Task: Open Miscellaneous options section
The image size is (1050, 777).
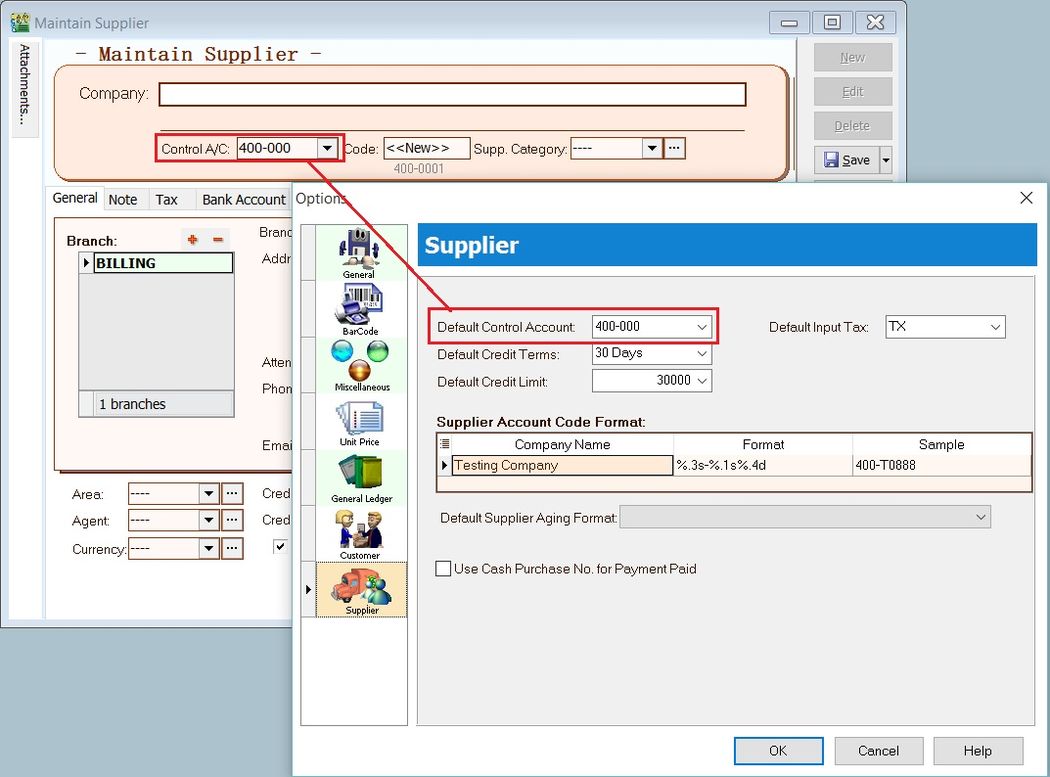Action: pyautogui.click(x=361, y=364)
